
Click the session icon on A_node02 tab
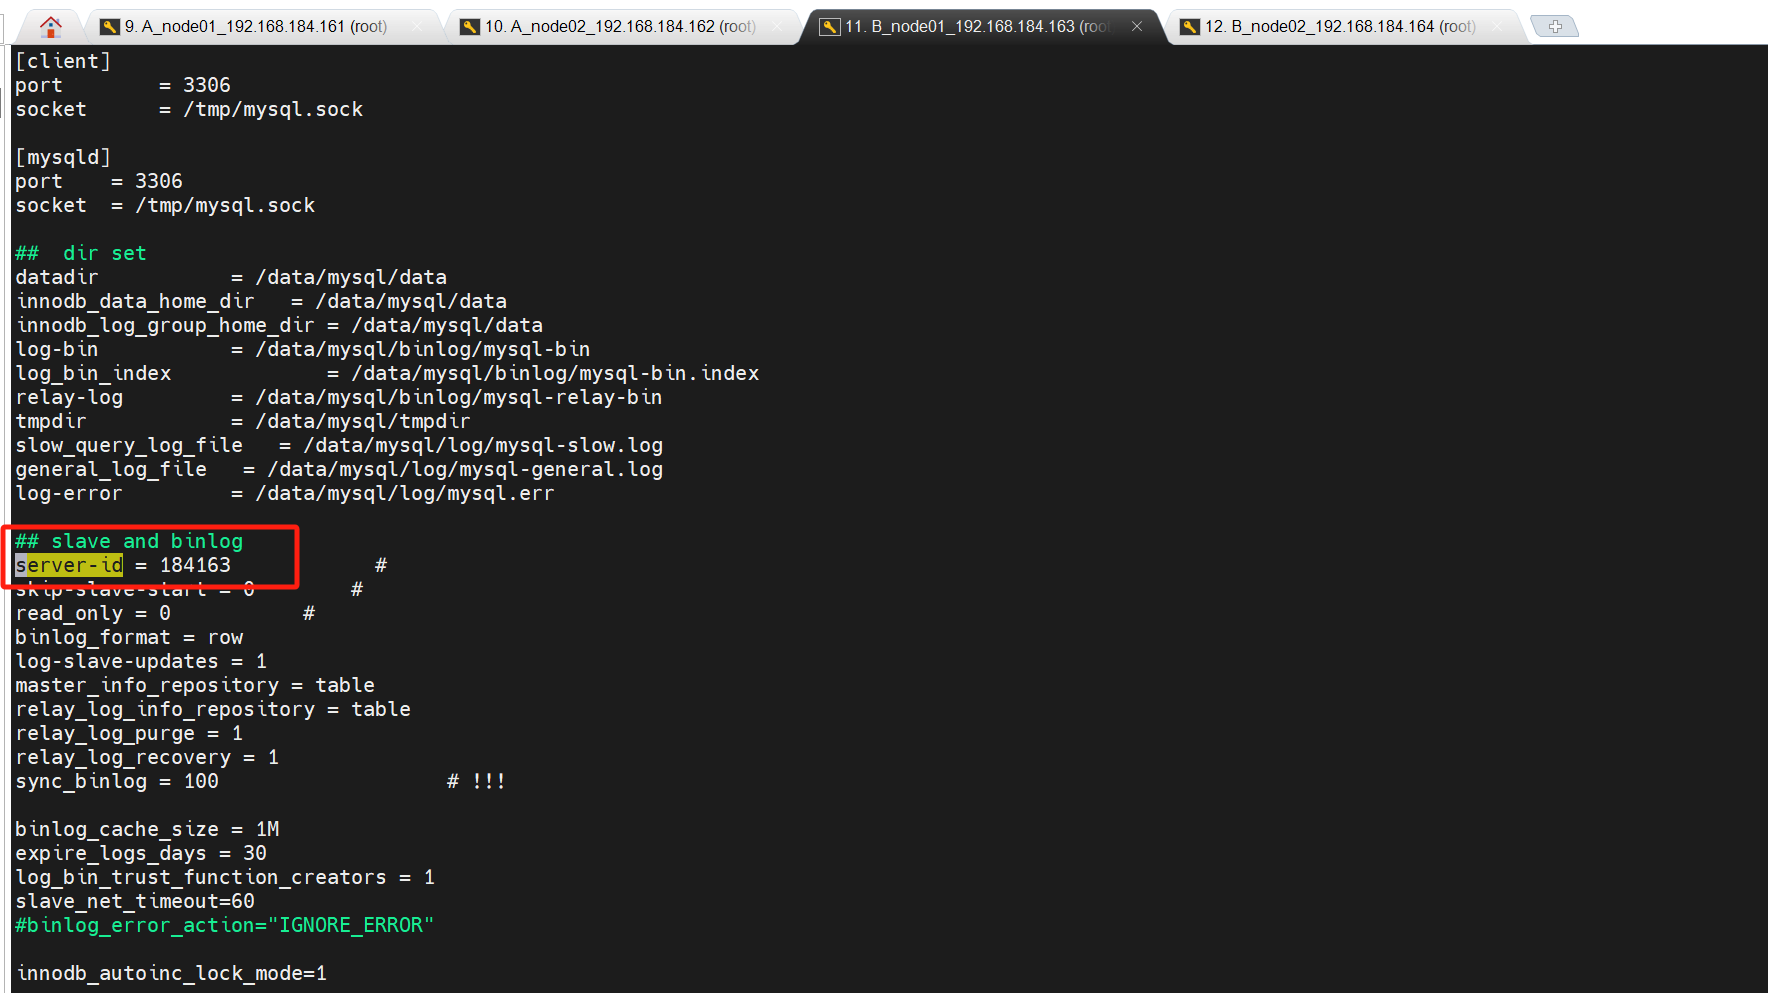click(470, 27)
